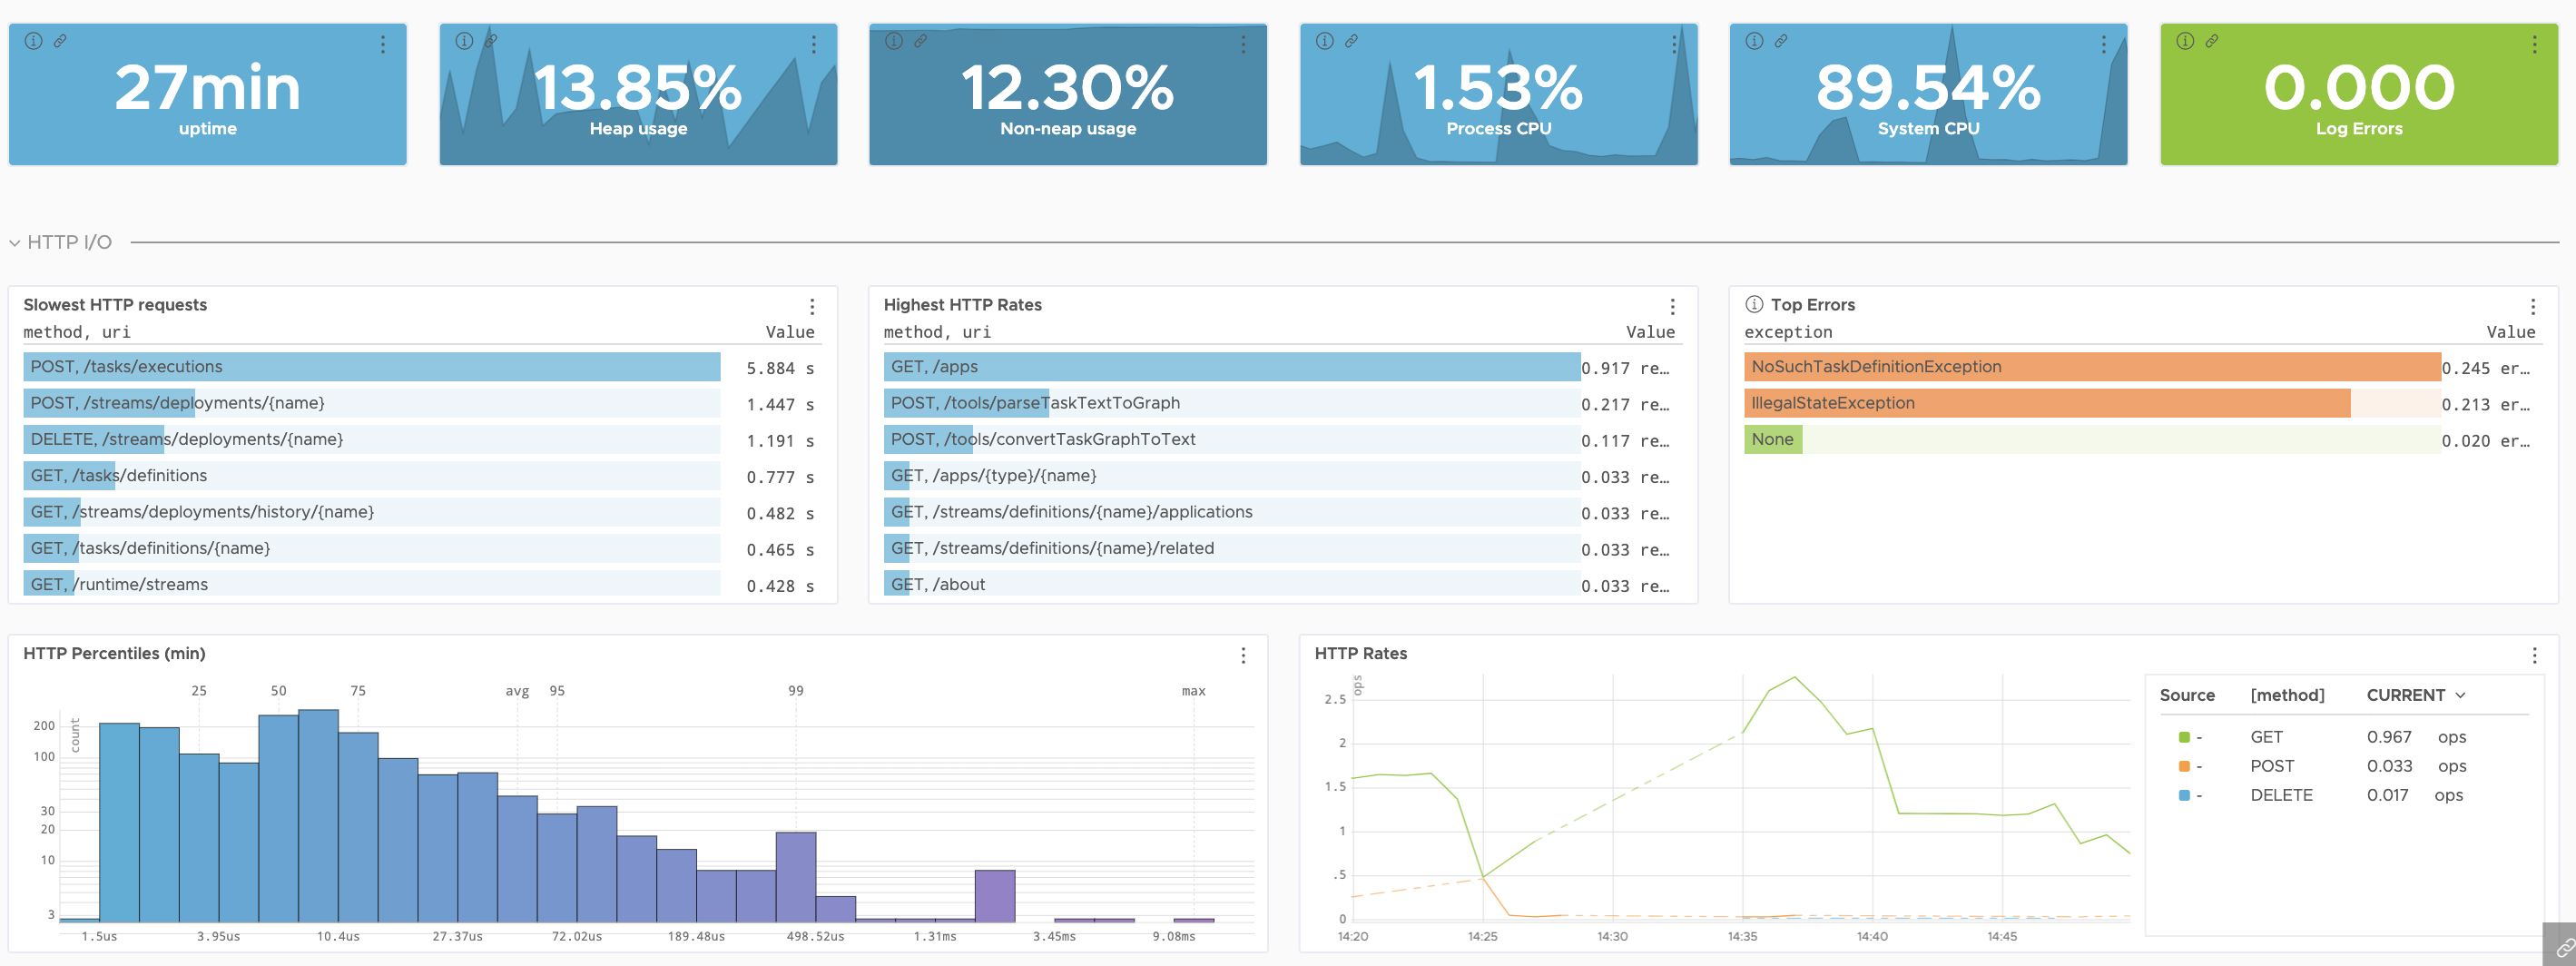Open the kebab menu on uptime card
The image size is (2576, 966).
(x=383, y=44)
